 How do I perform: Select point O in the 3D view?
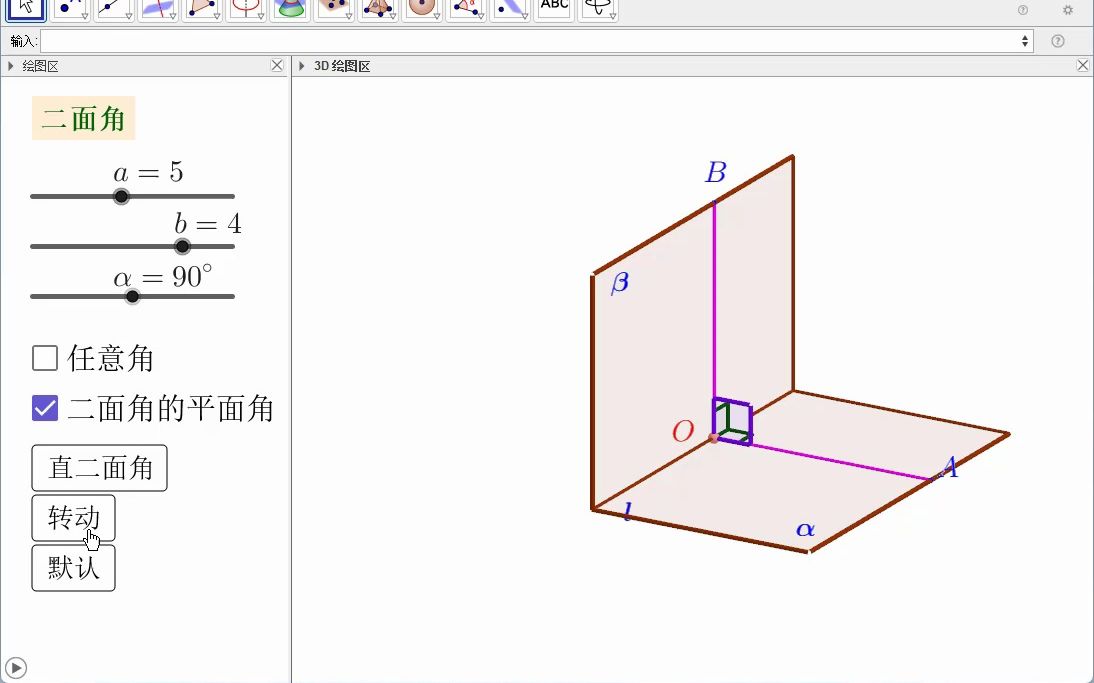point(713,438)
